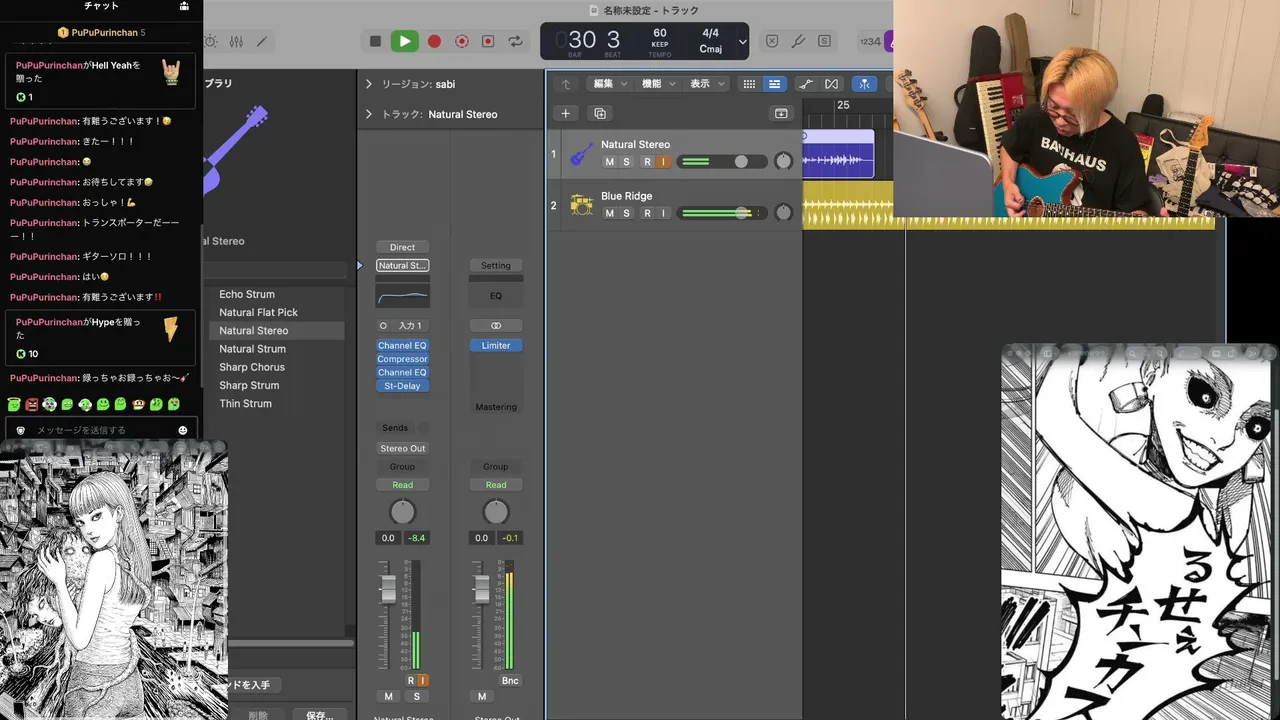Expand the トラック: Natural Stereo section
This screenshot has height=720, width=1280.
(368, 114)
